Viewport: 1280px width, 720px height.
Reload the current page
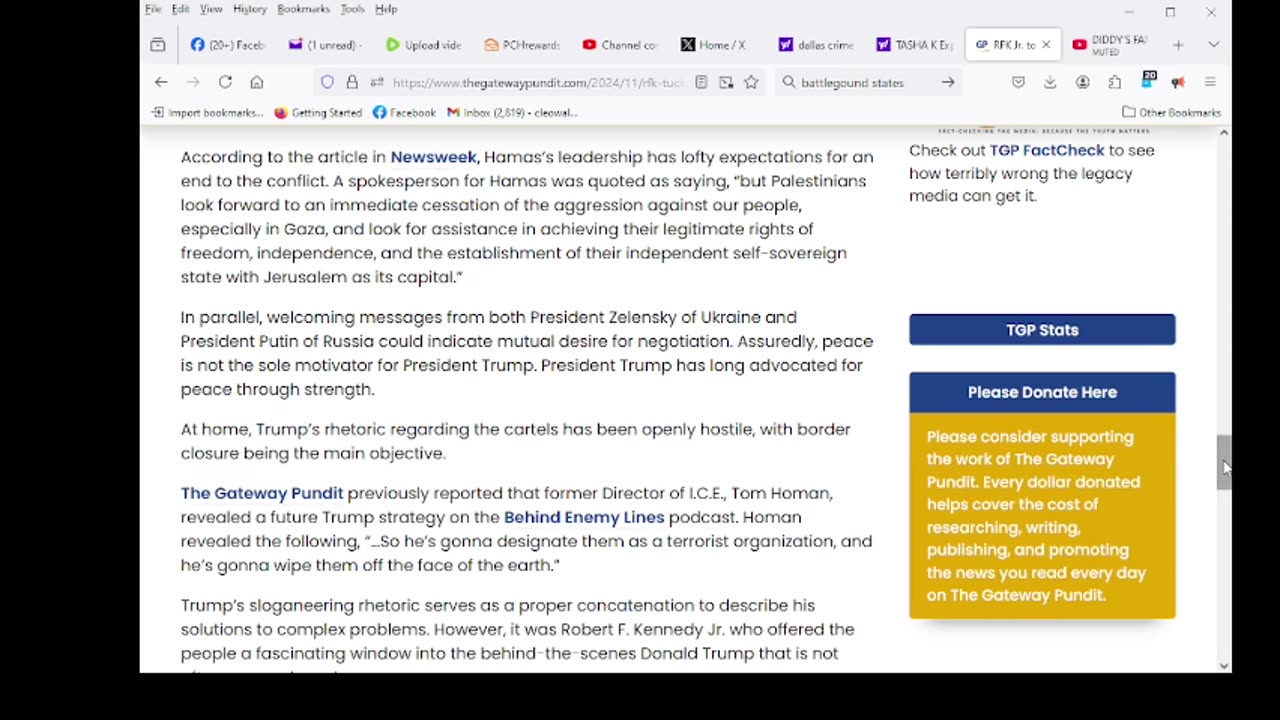tap(225, 82)
